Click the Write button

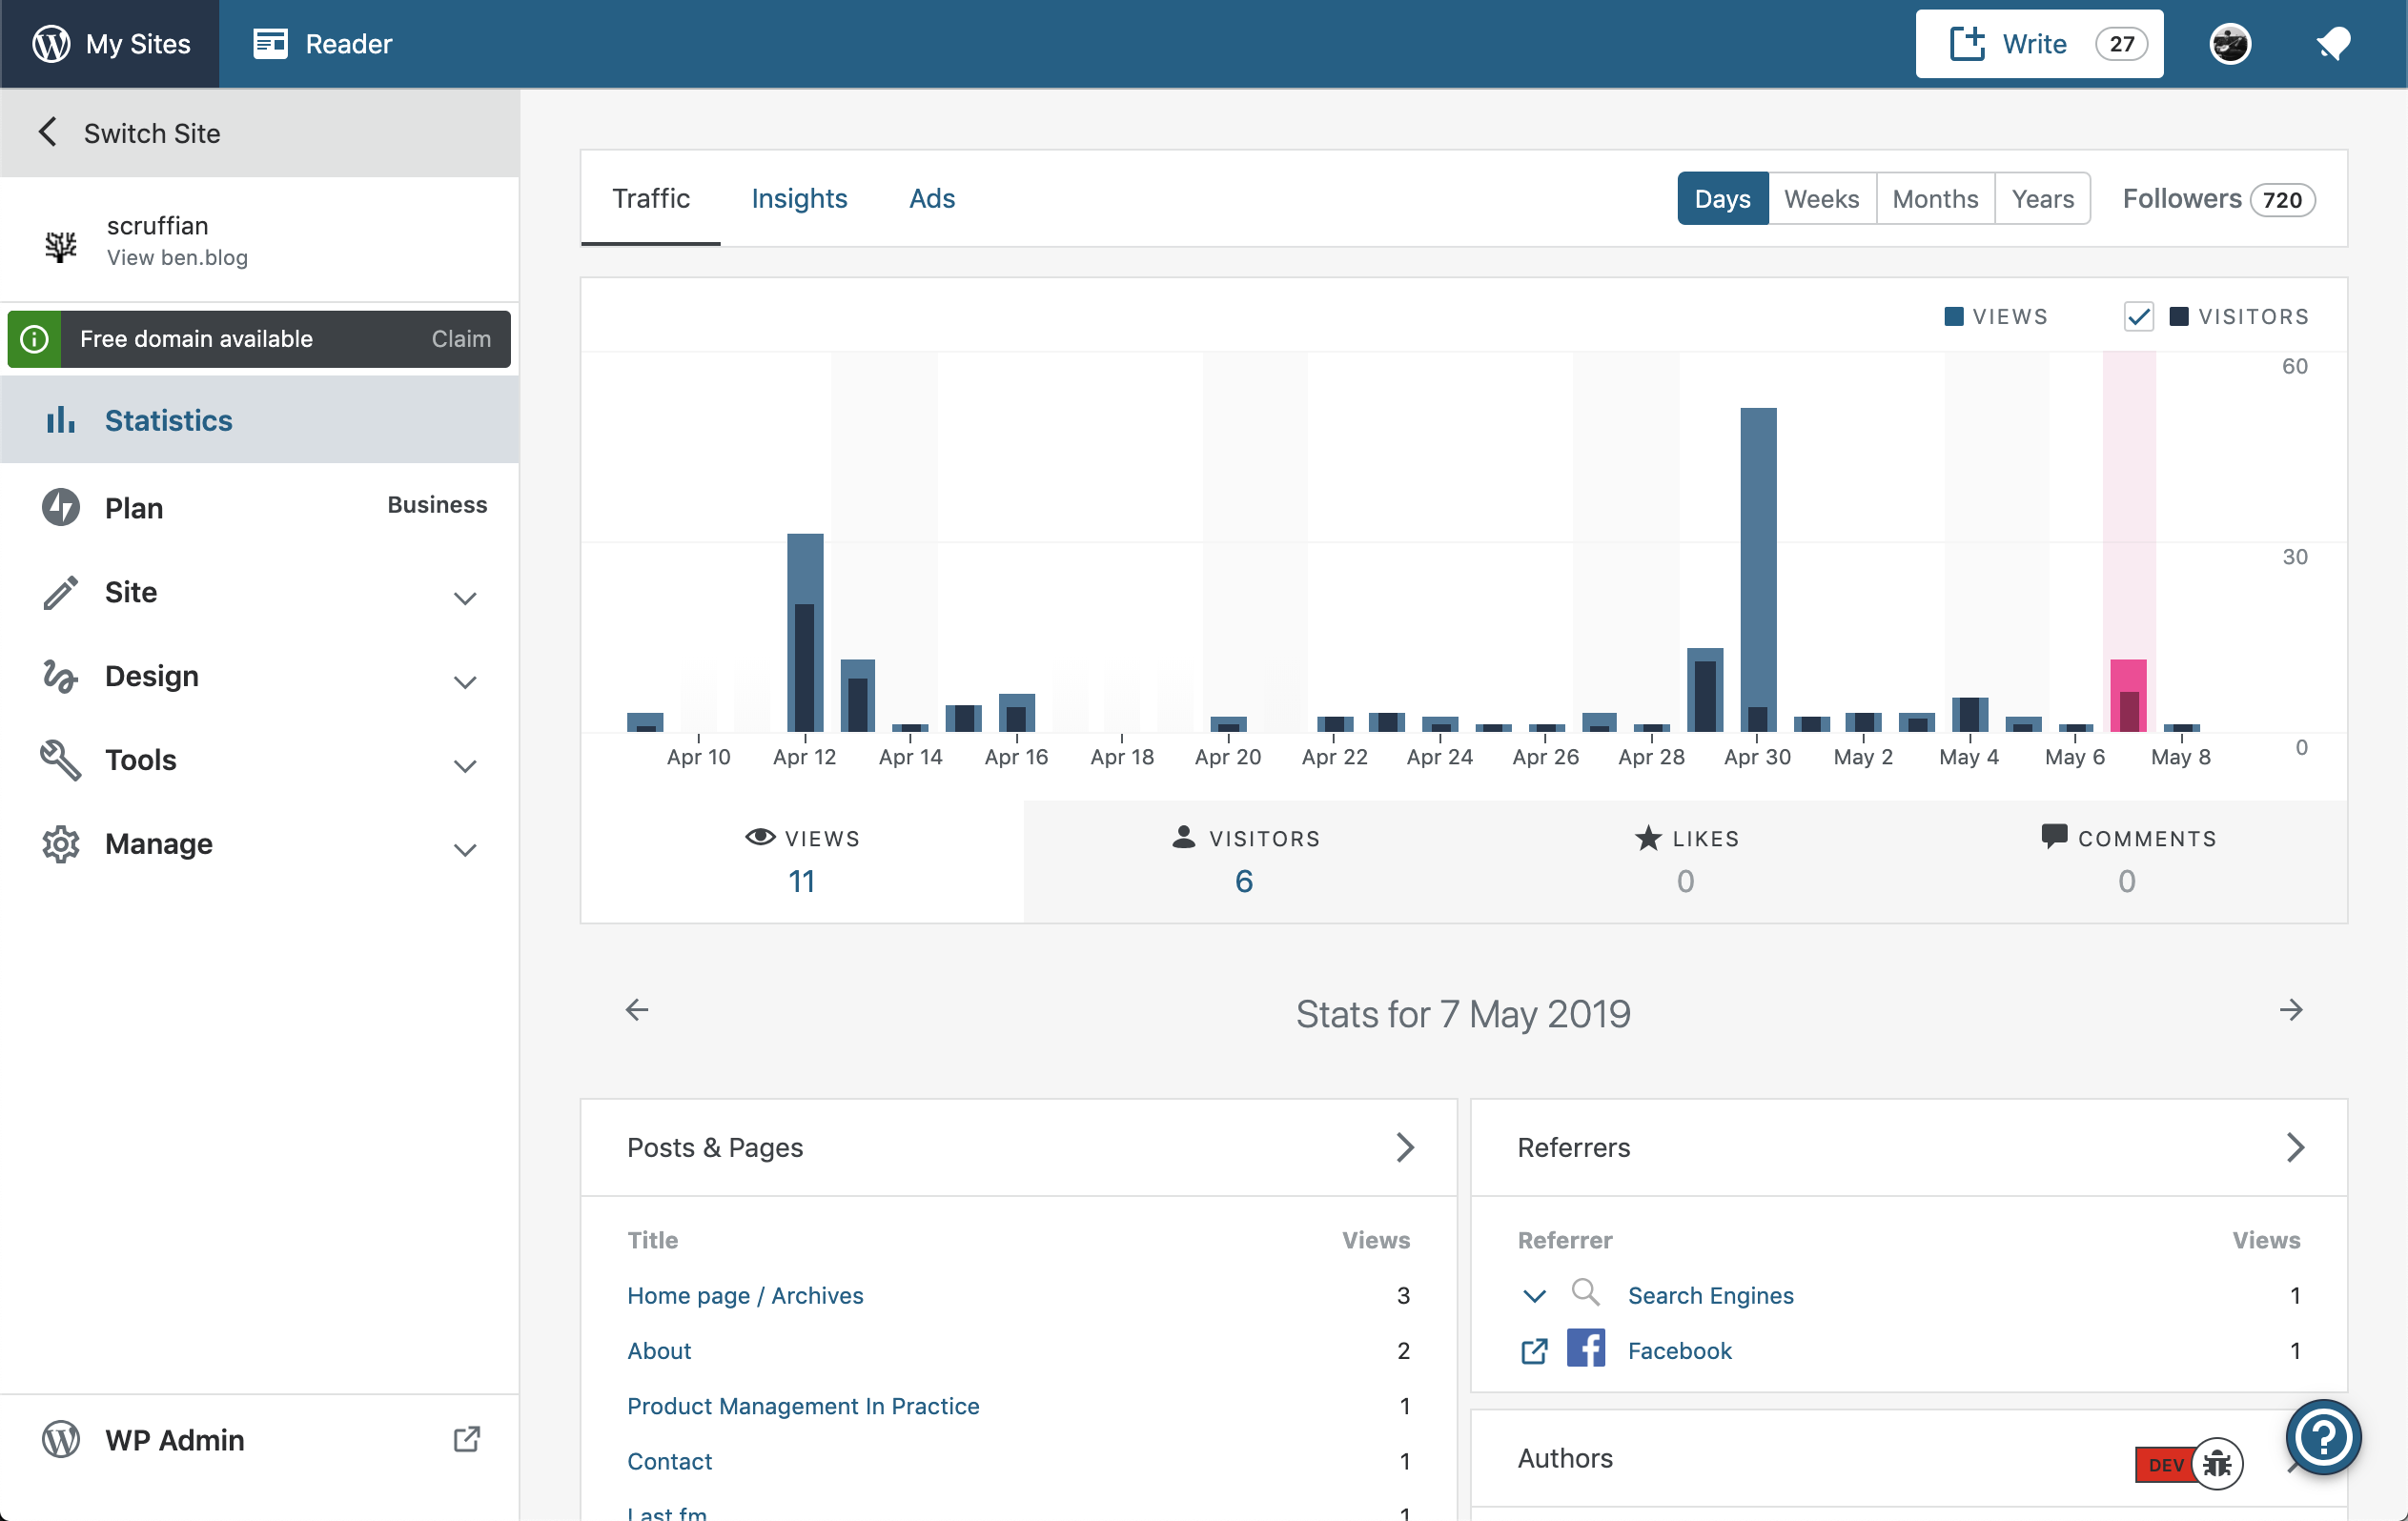tap(2039, 44)
